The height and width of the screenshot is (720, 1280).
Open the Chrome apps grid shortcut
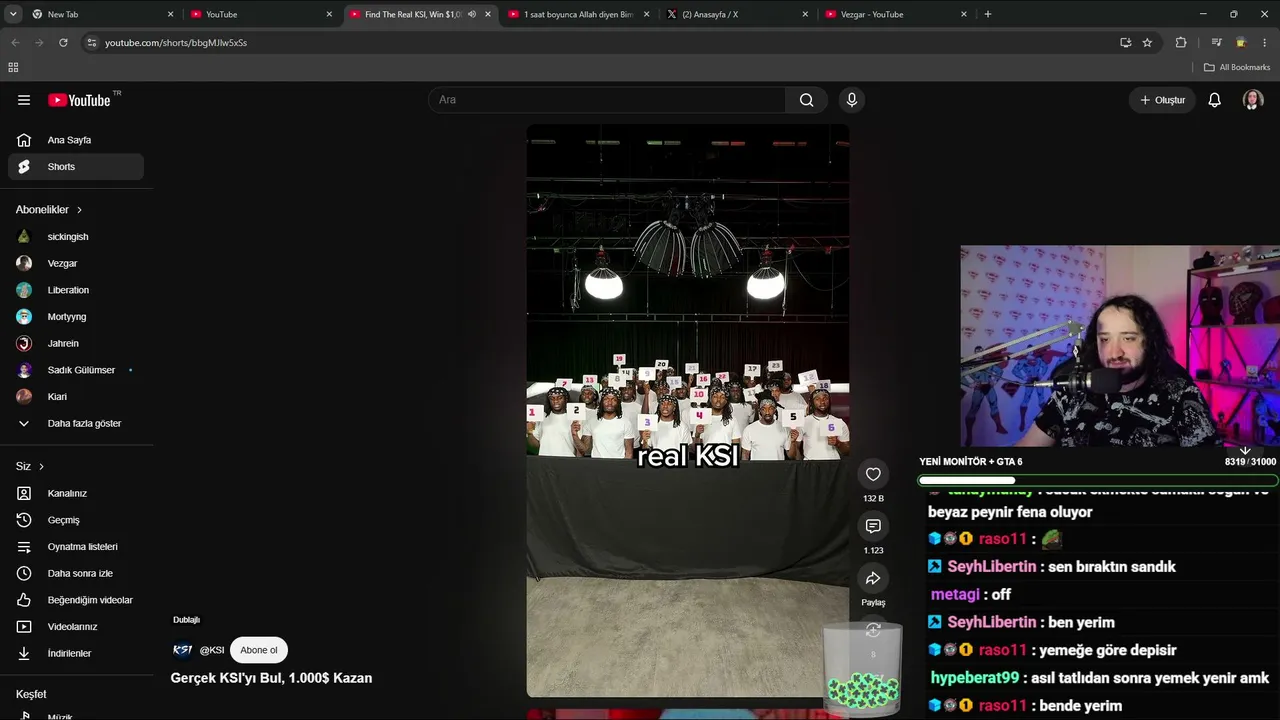pos(13,67)
